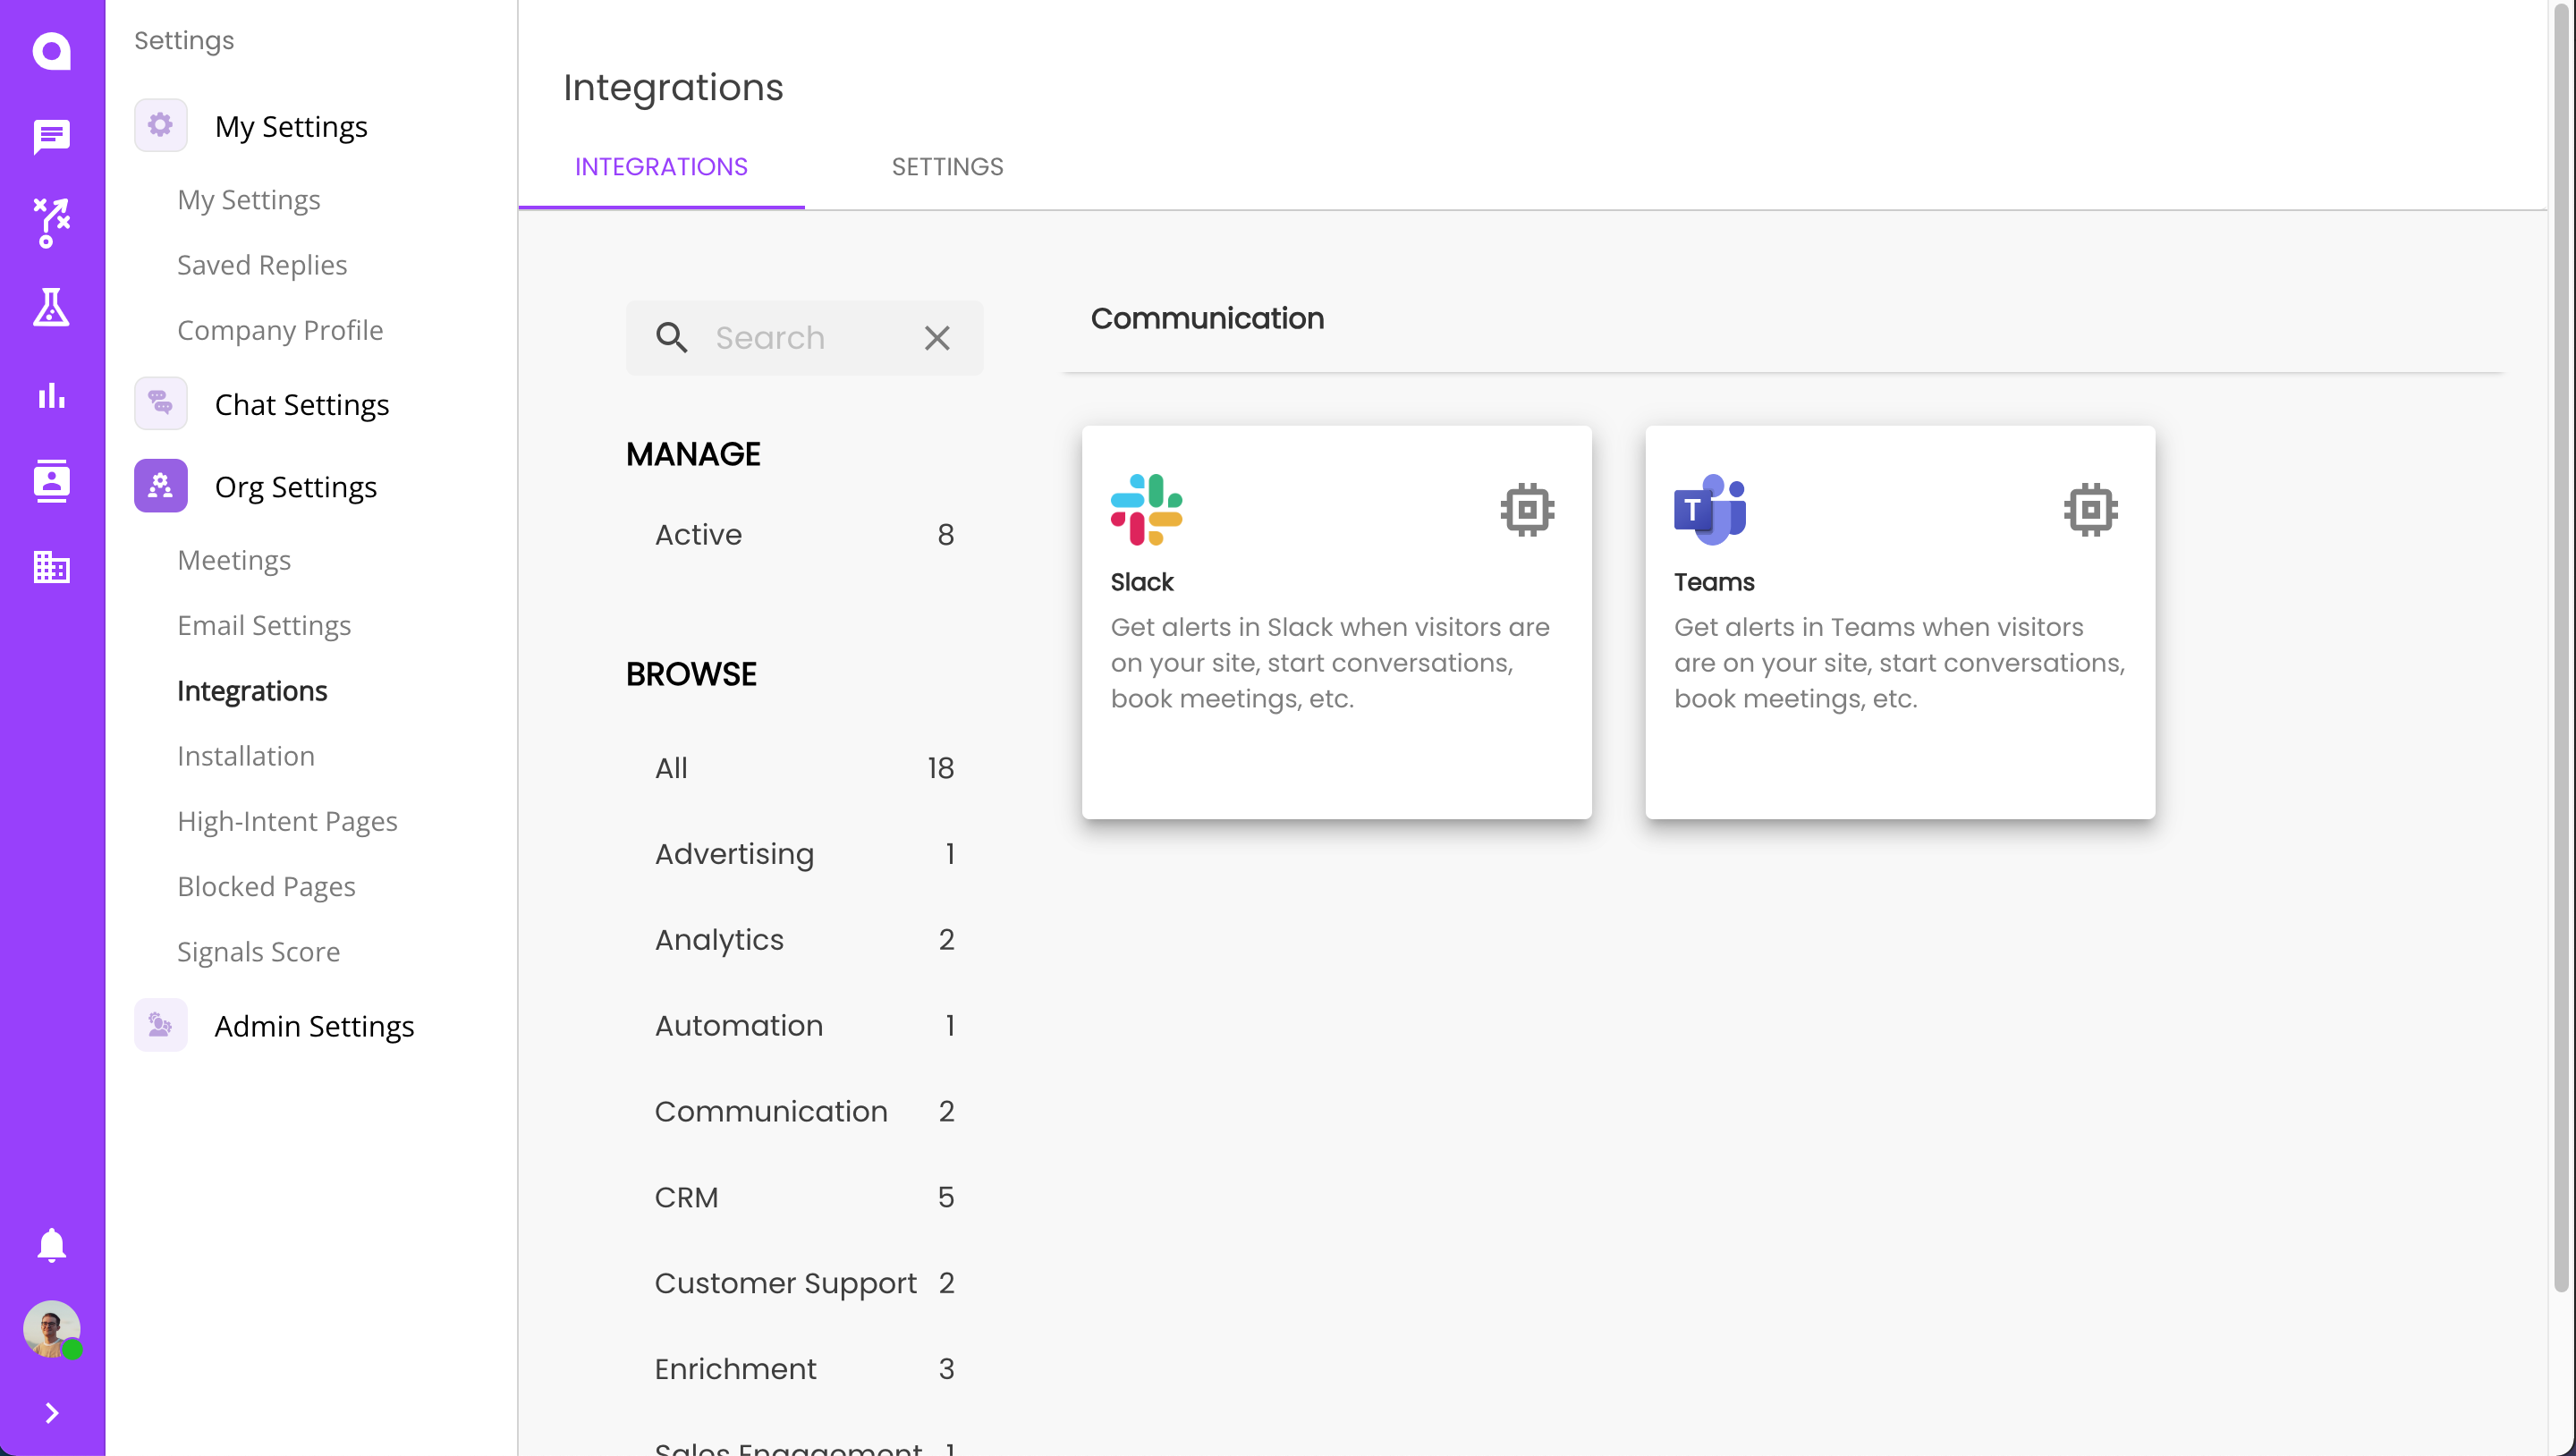Click the Settings header text
Image resolution: width=2576 pixels, height=1456 pixels.
tap(184, 40)
